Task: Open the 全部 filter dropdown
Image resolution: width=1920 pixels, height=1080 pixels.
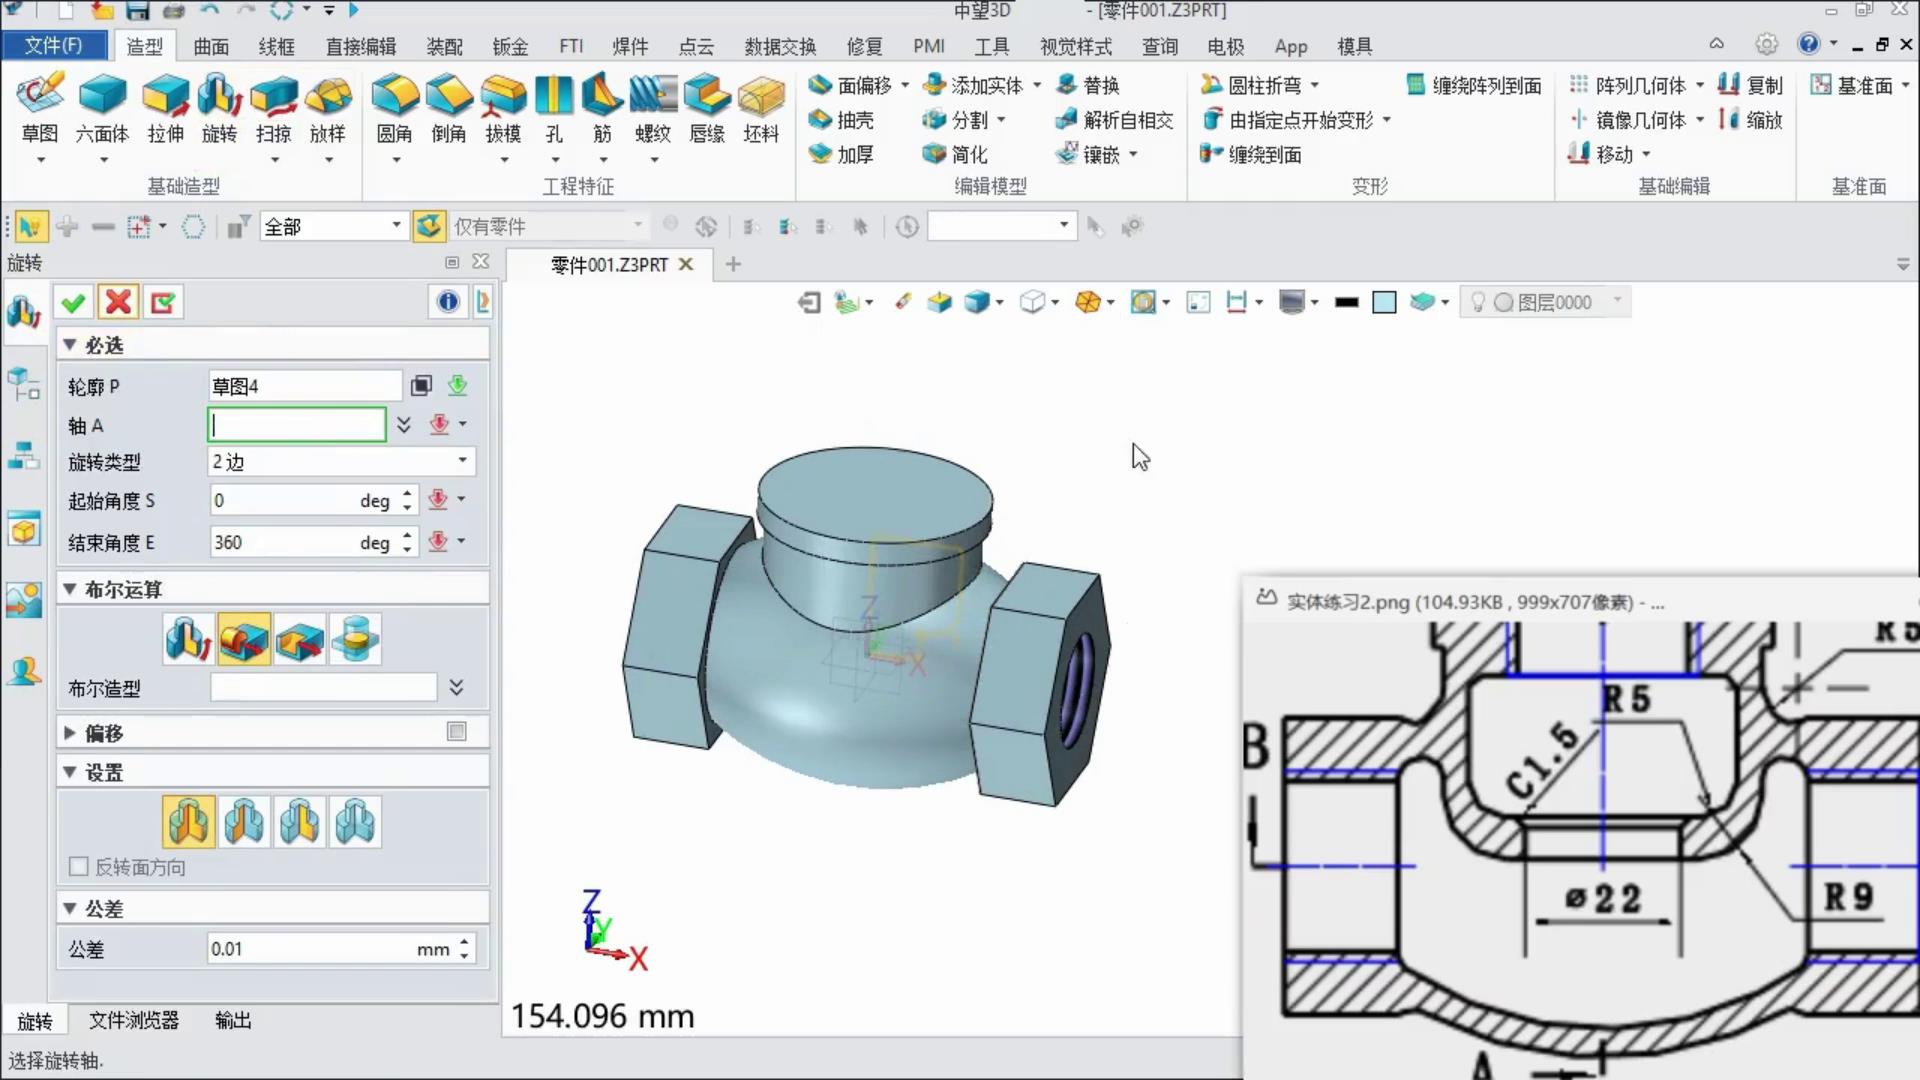Action: coord(333,227)
